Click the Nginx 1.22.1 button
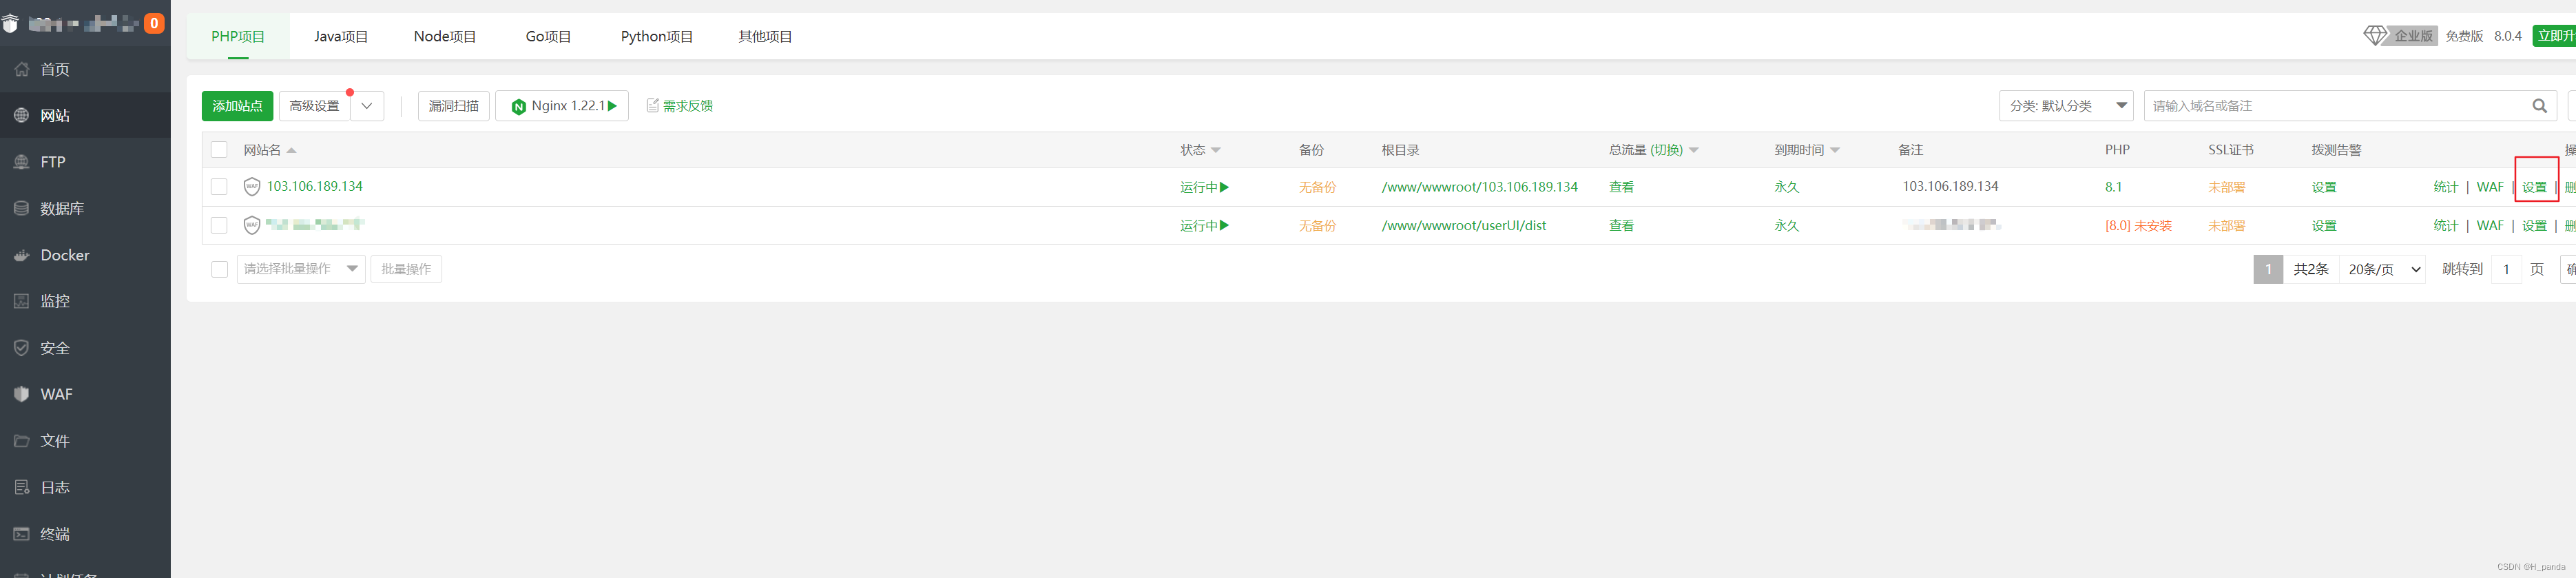The width and height of the screenshot is (2576, 578). [x=562, y=106]
